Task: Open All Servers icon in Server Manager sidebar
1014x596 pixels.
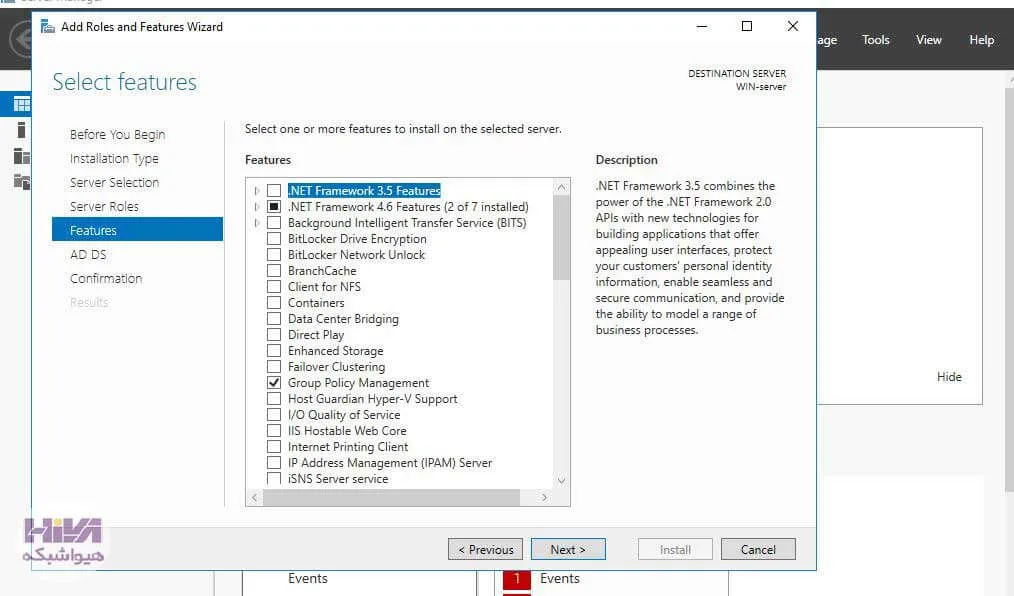Action: click(x=21, y=156)
